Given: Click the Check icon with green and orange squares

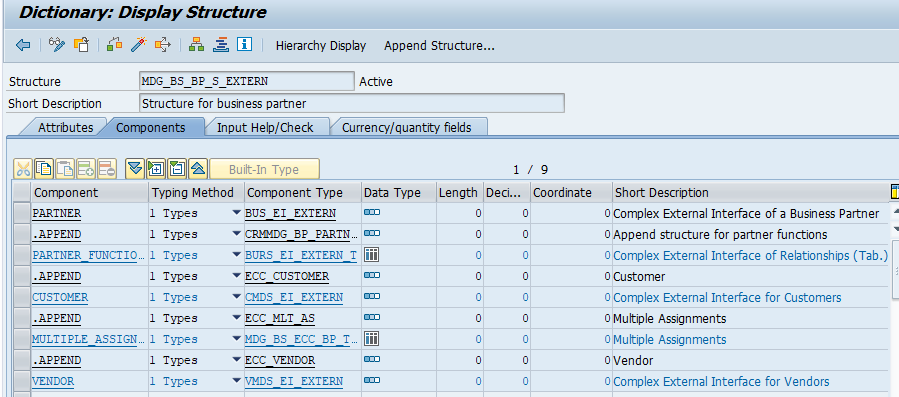Looking at the screenshot, I should [115, 45].
